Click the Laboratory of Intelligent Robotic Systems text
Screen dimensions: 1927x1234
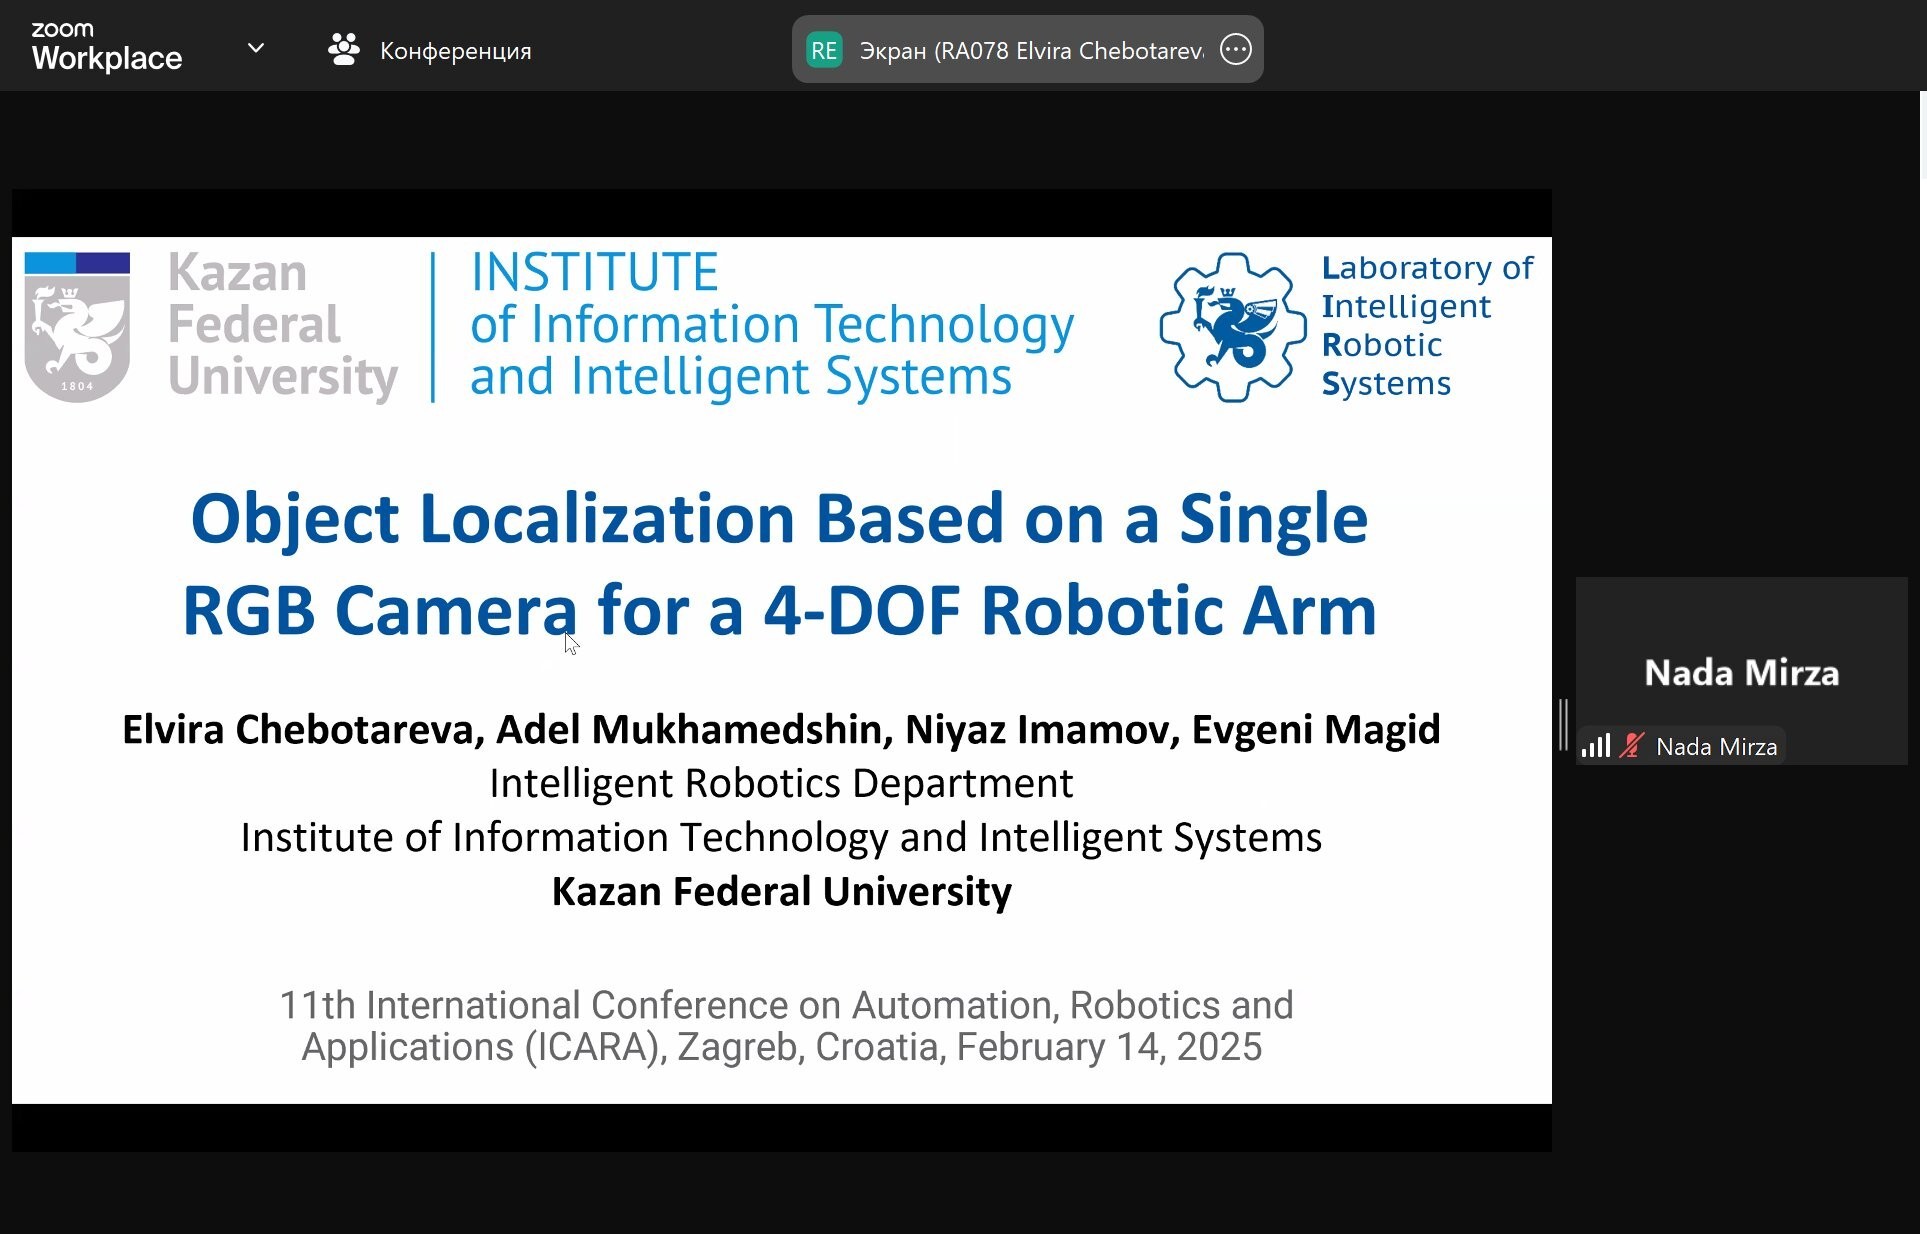[1426, 325]
